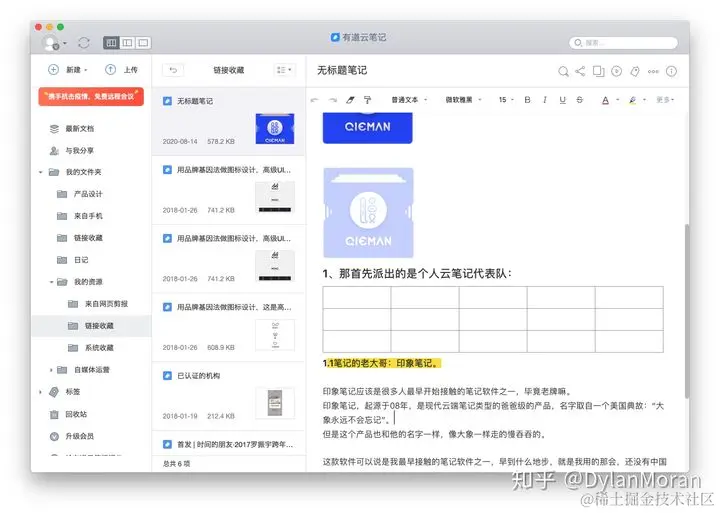720x513 pixels.
Task: Click the clear formatting eraser icon
Action: click(x=350, y=100)
